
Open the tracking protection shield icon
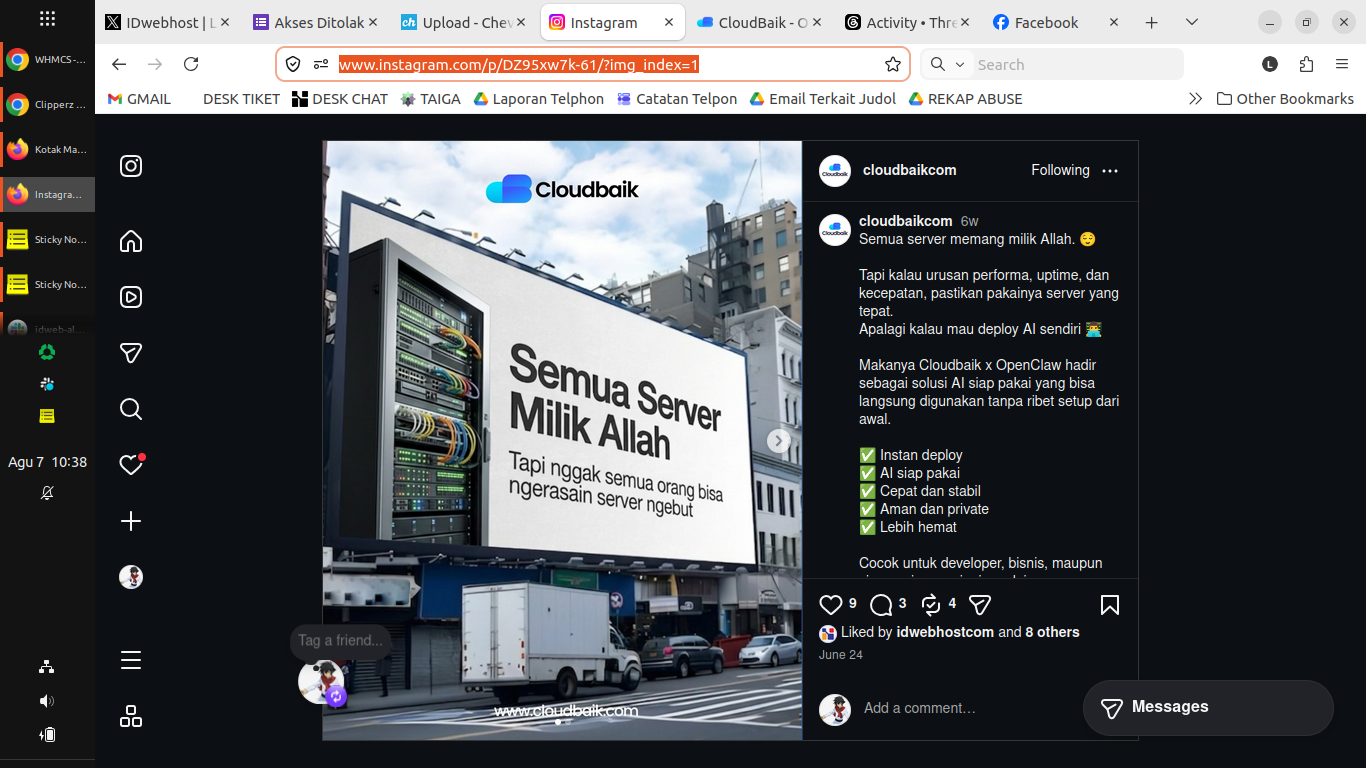tap(293, 64)
